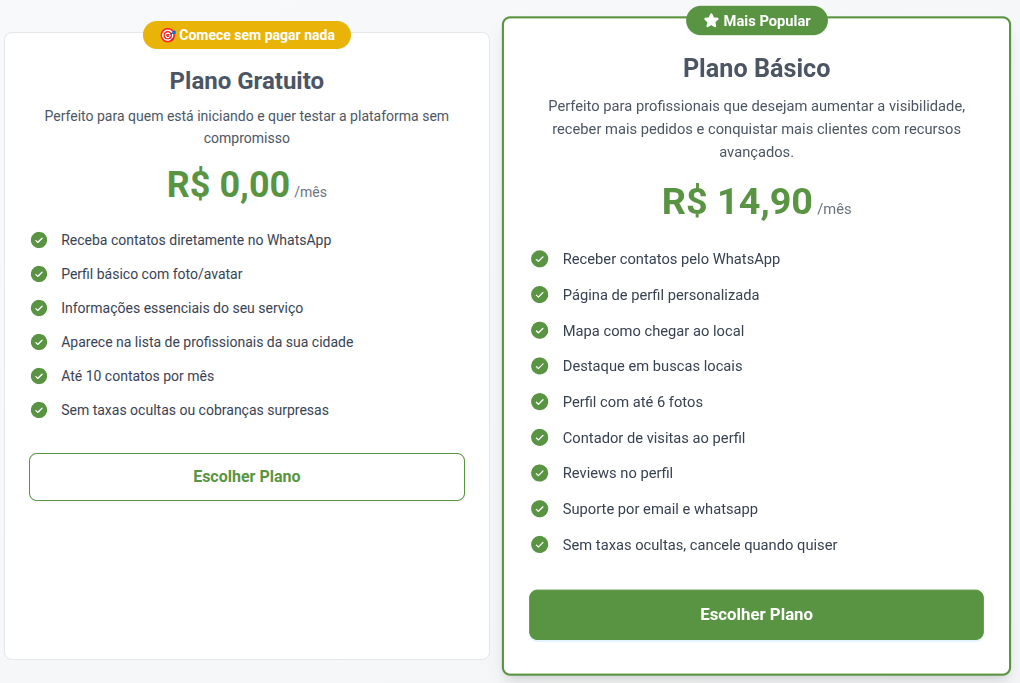Choose Plano Básico with solid green Escolher Plano button
The image size is (1020, 683).
coord(756,615)
